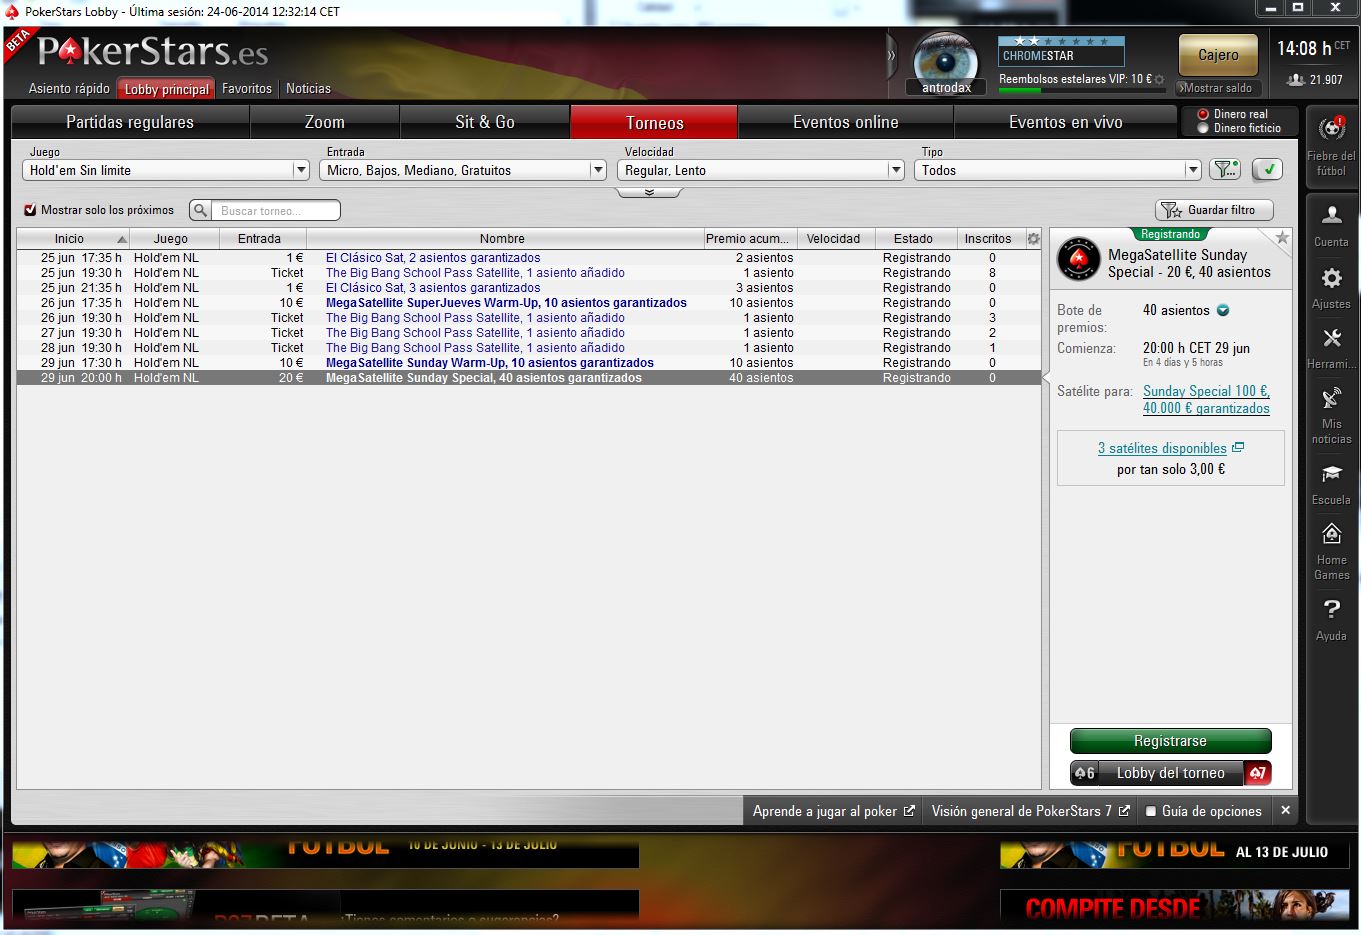Select Lobby principal view
Image resolution: width=1361 pixels, height=935 pixels.
(166, 89)
